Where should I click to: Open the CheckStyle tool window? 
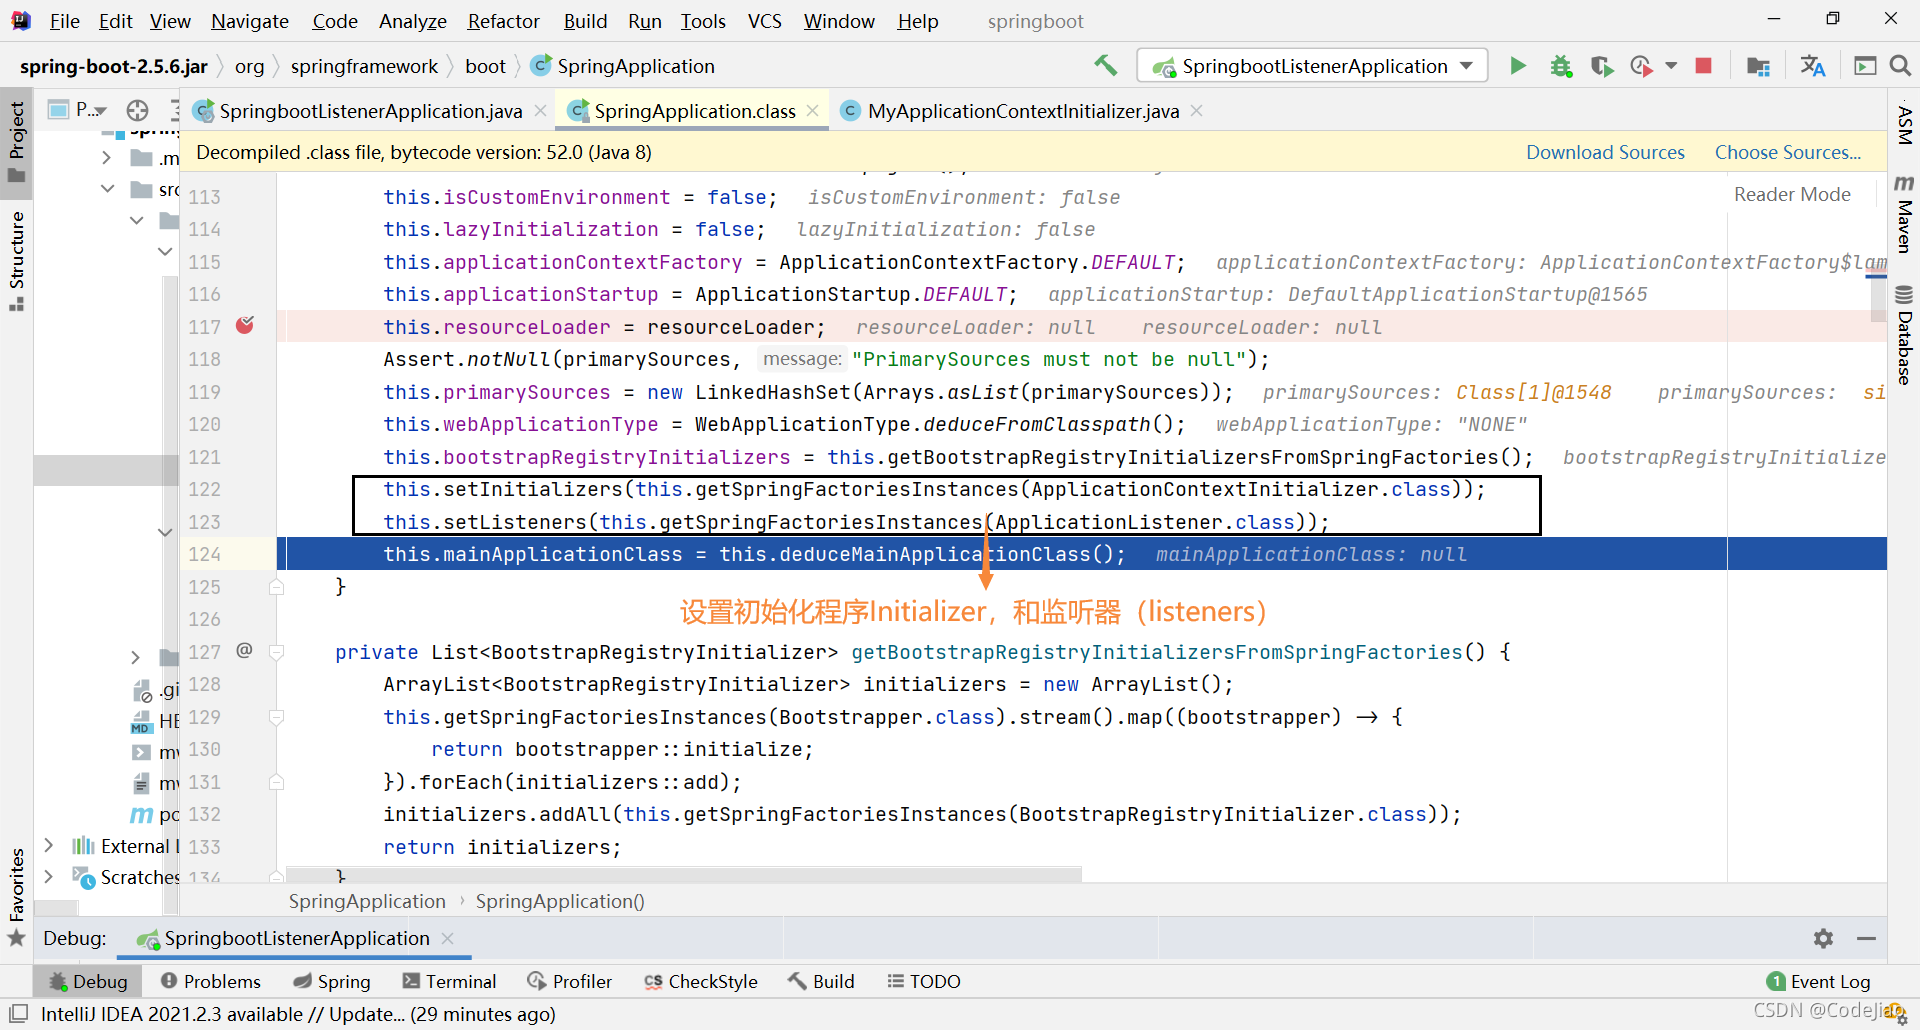coord(700,981)
